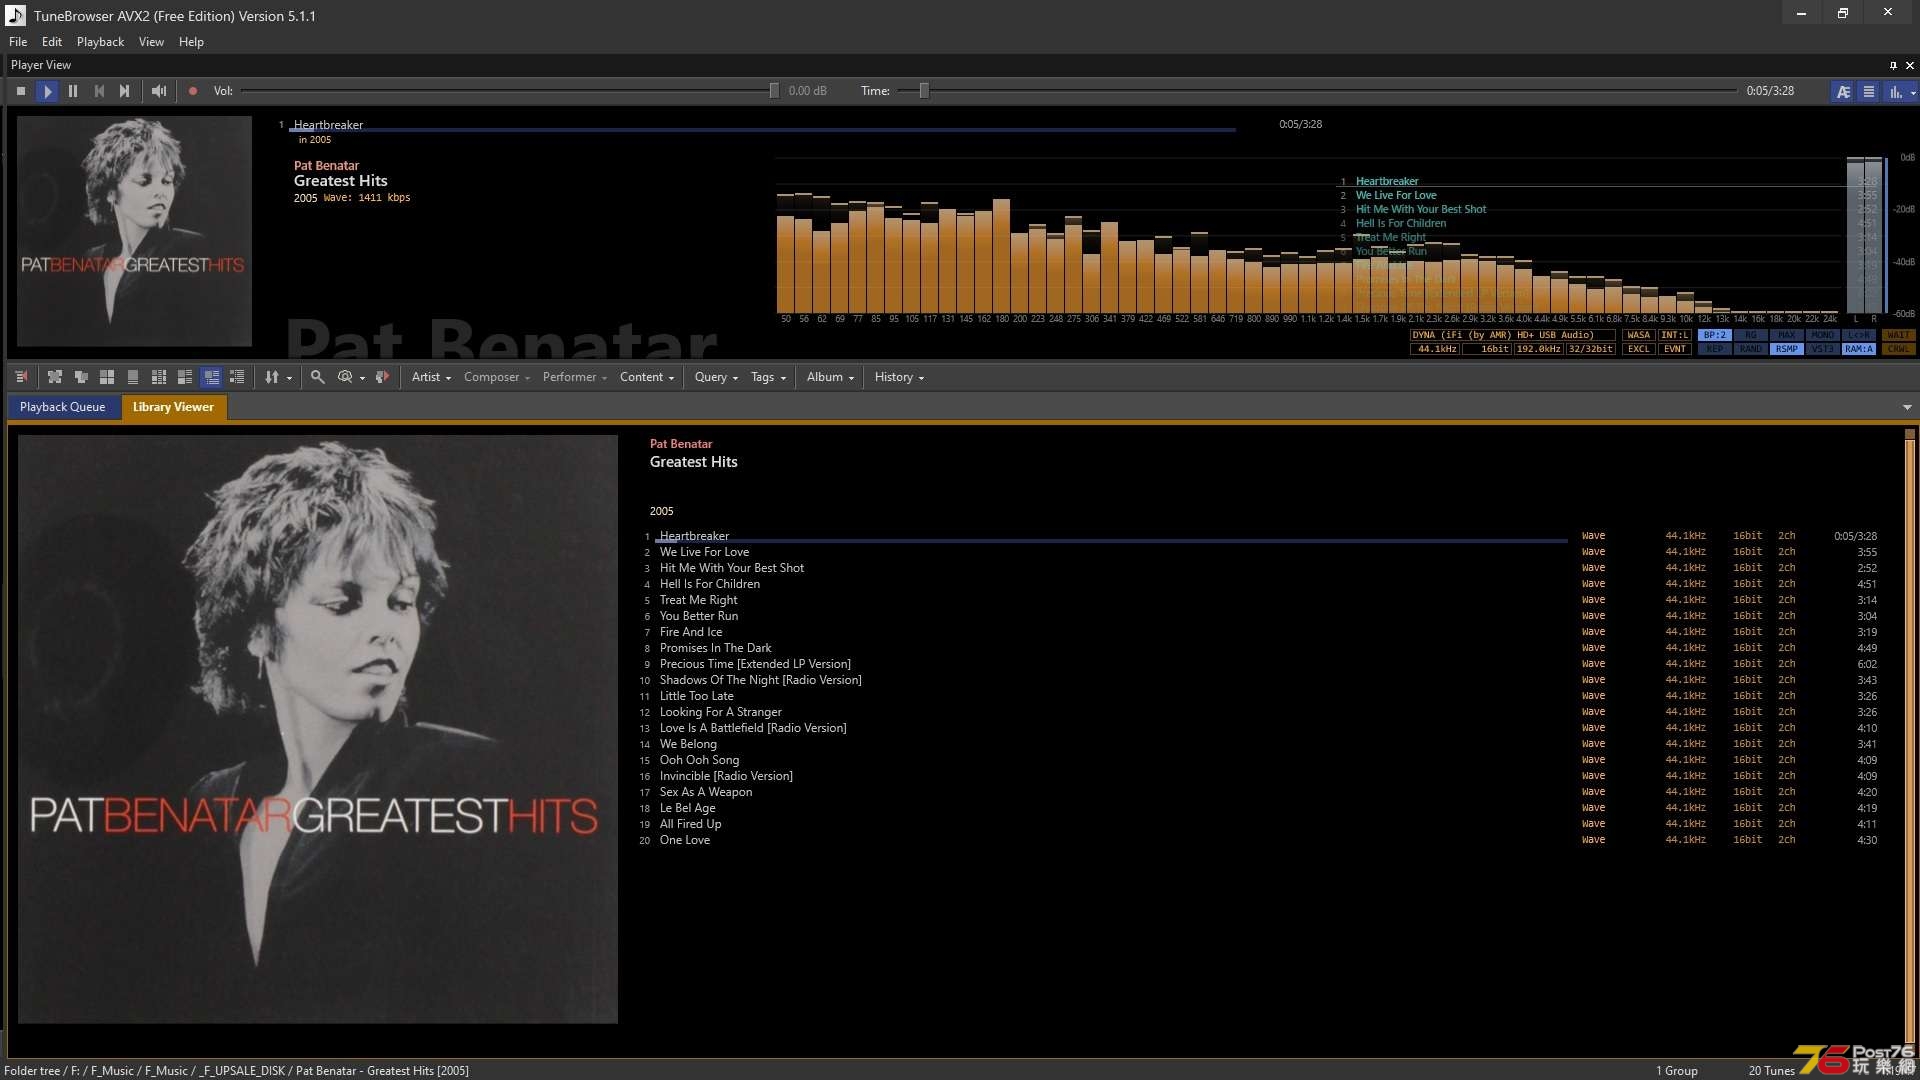Open the File menu
The height and width of the screenshot is (1080, 1920).
click(x=18, y=42)
